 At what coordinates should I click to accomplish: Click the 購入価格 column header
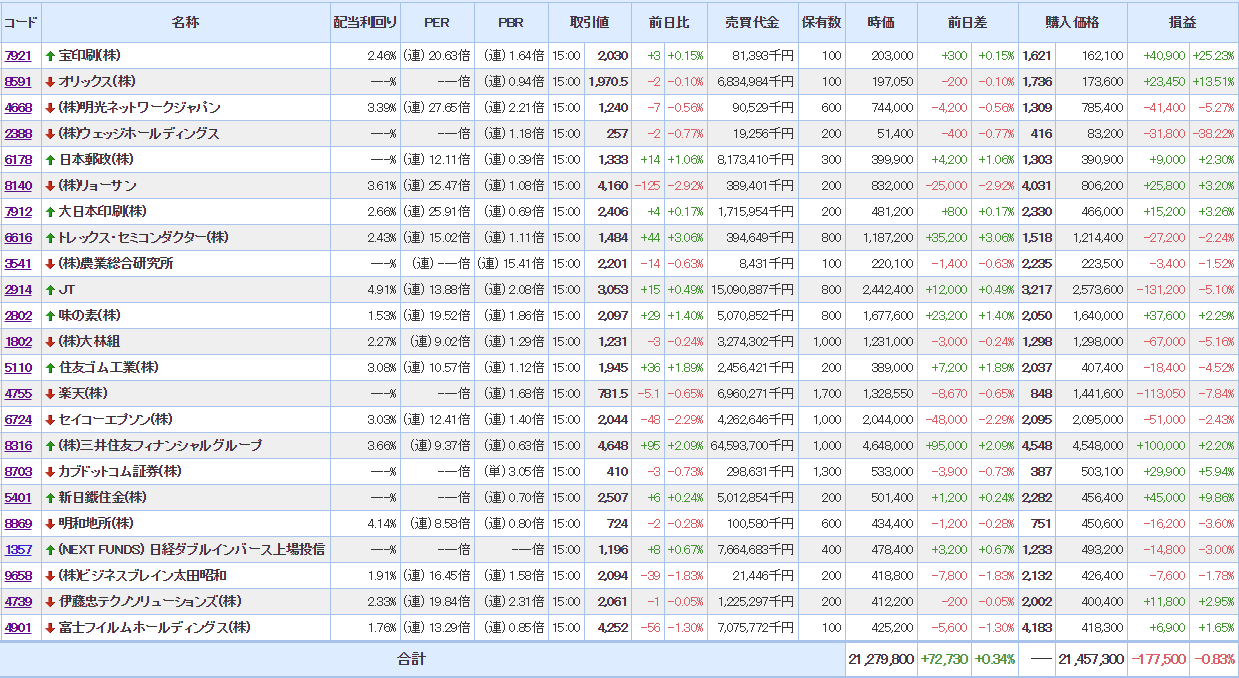tap(1072, 22)
